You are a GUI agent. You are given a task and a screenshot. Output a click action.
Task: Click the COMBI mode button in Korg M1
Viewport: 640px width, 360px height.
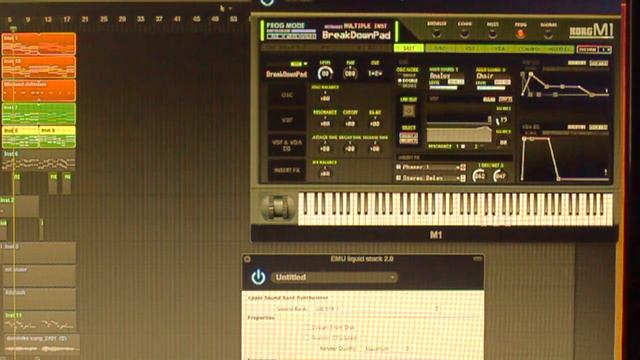(464, 34)
